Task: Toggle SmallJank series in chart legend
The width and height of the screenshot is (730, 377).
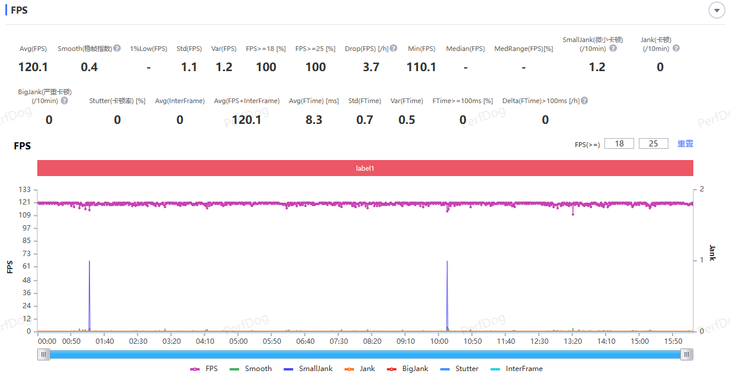Action: pyautogui.click(x=308, y=369)
